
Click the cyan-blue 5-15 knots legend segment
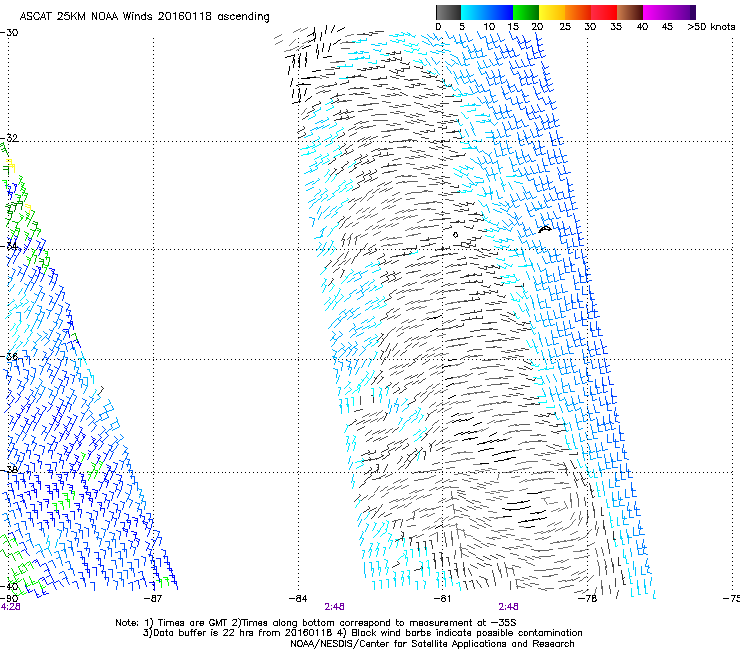pos(487,12)
